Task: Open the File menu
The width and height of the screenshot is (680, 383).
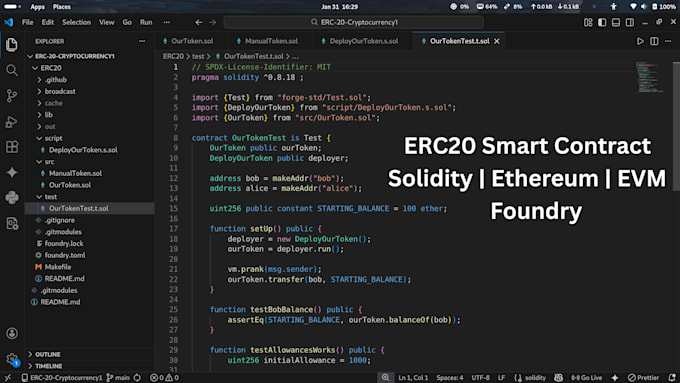Action: (x=27, y=22)
